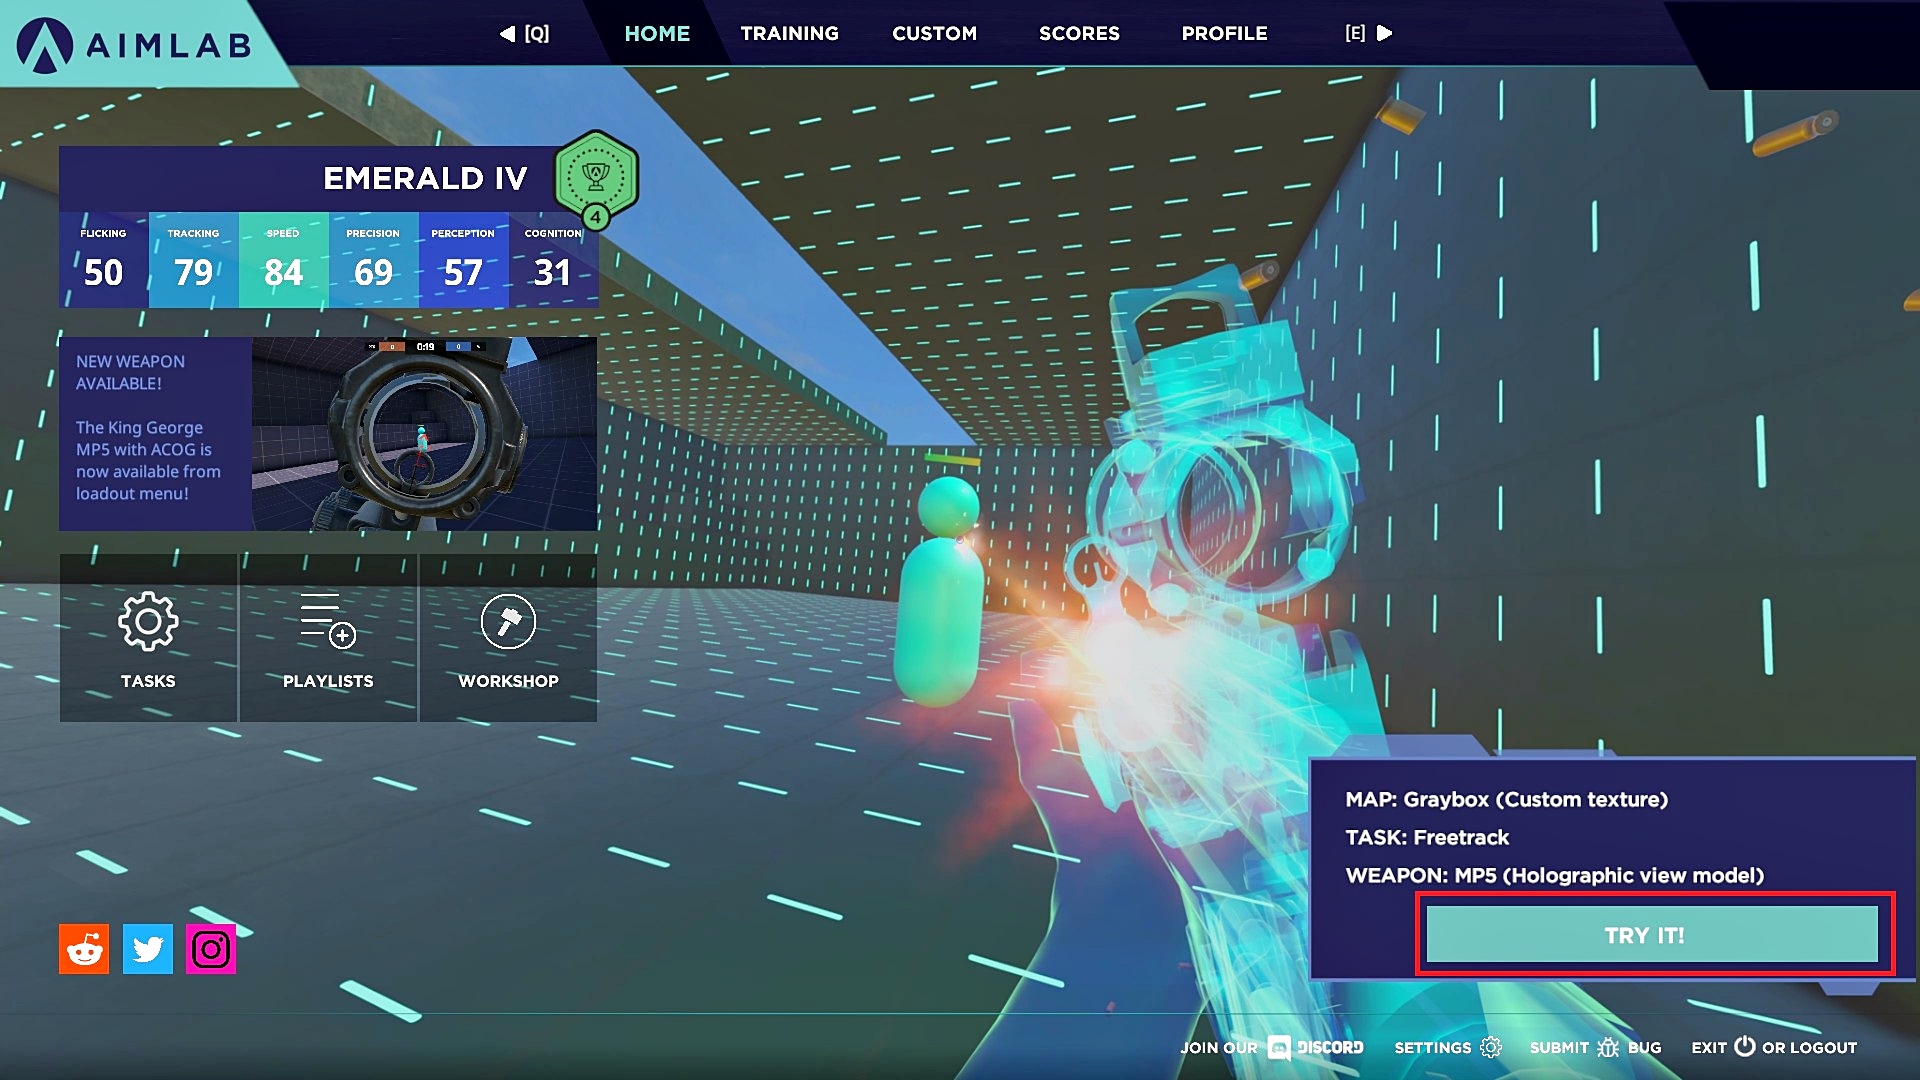Click the Settings gear at bottom

click(x=1491, y=1047)
